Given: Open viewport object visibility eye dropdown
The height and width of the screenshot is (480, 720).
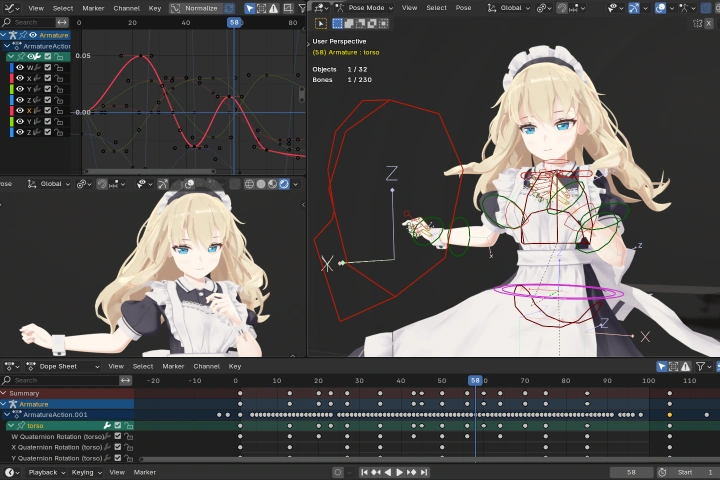Looking at the screenshot, I should tap(614, 8).
